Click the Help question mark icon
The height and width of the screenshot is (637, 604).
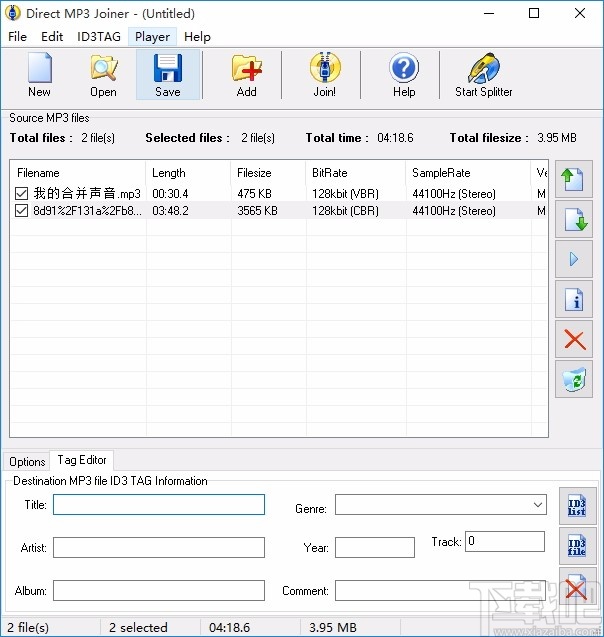[x=404, y=75]
